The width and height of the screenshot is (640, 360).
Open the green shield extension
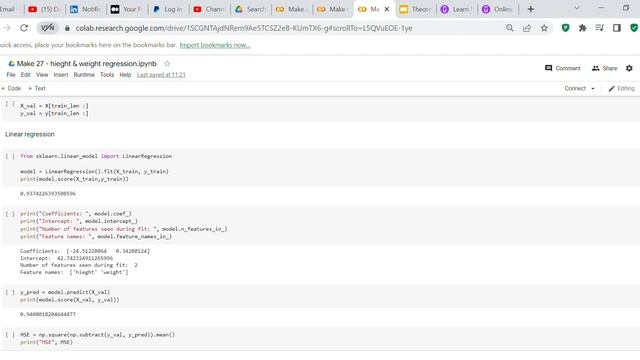click(565, 28)
